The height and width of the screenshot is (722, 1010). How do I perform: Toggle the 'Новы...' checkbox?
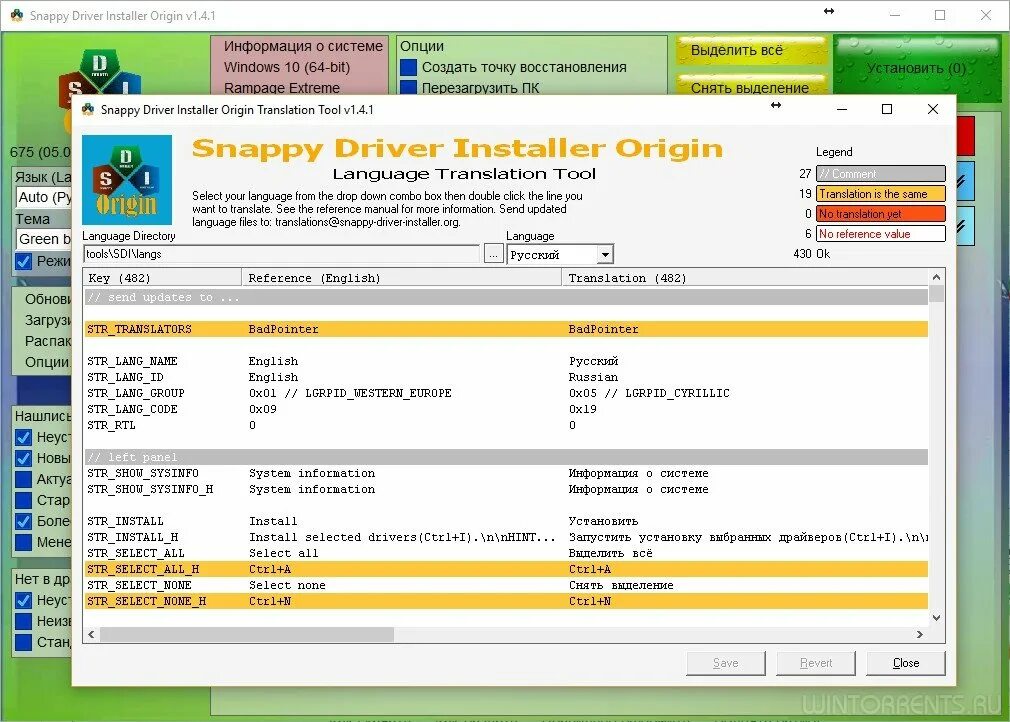point(24,458)
